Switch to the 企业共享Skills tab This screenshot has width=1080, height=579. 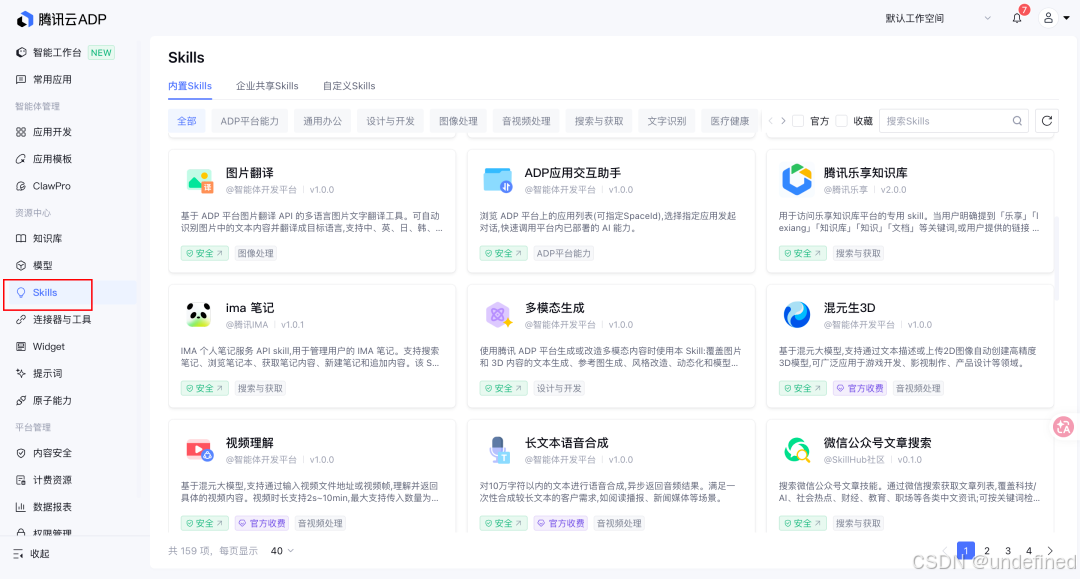tap(267, 86)
